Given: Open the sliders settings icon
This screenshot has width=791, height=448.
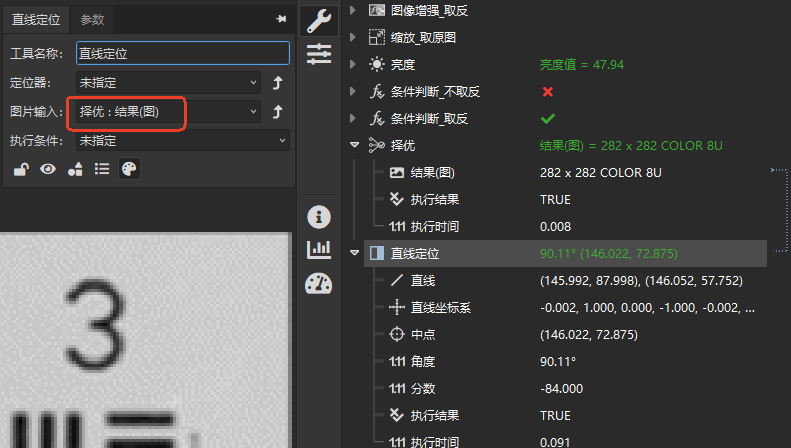Looking at the screenshot, I should [x=319, y=54].
